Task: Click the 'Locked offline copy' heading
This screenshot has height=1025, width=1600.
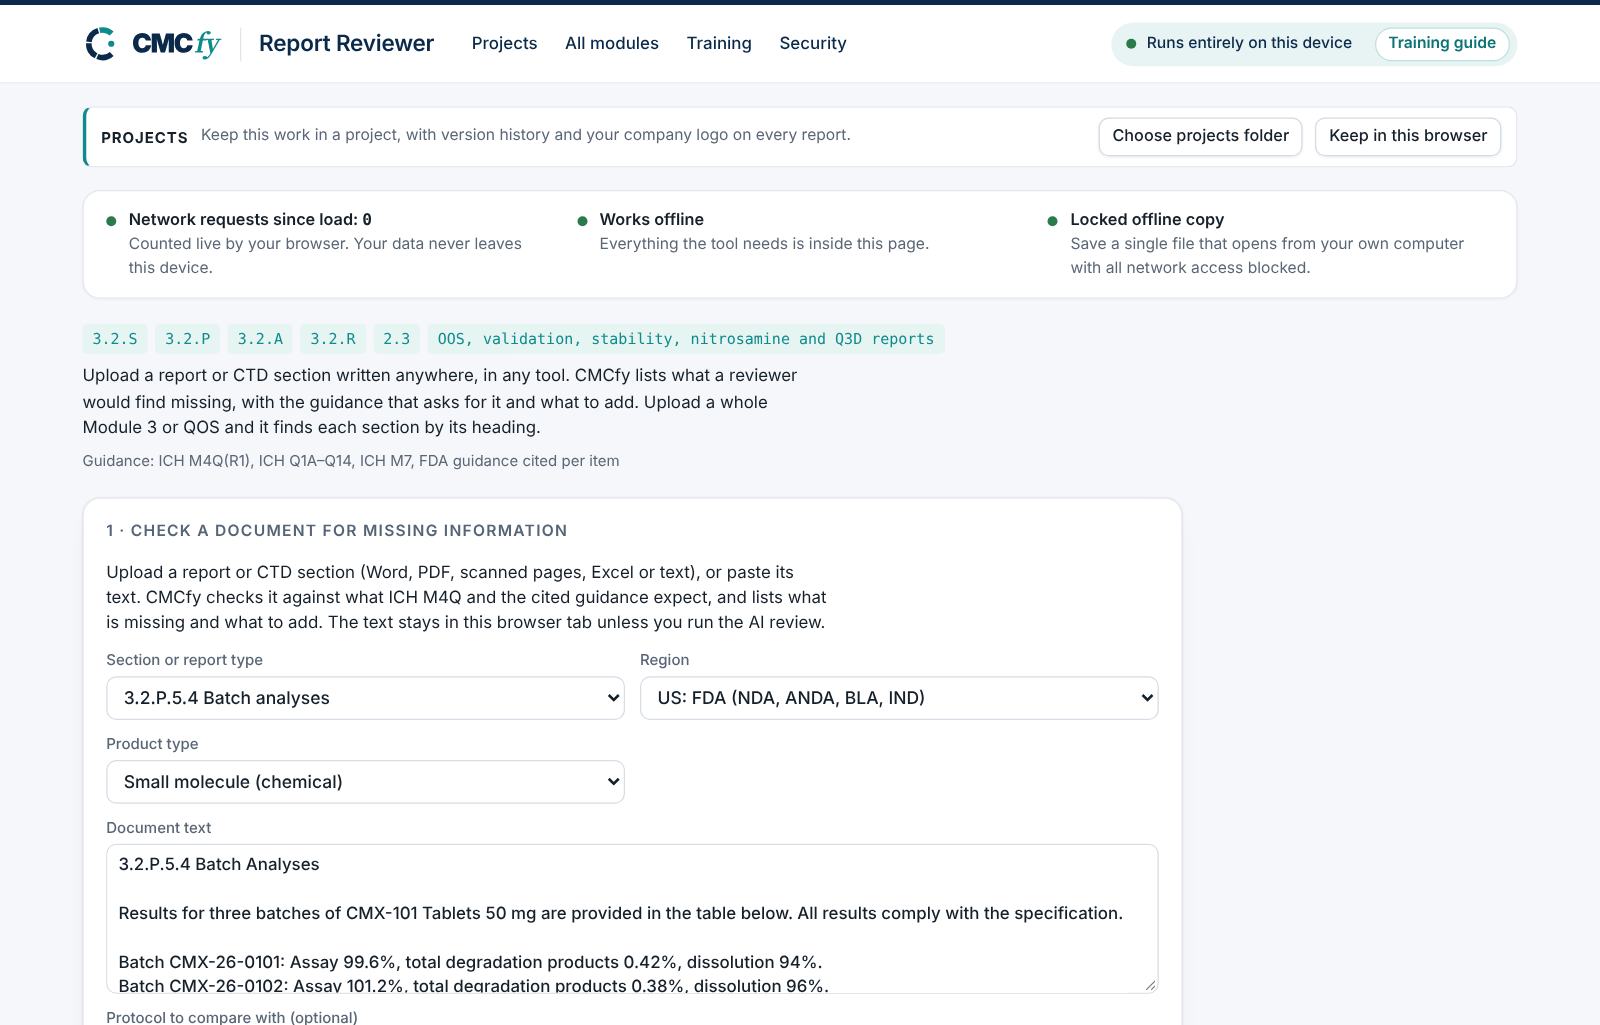Action: (1147, 220)
